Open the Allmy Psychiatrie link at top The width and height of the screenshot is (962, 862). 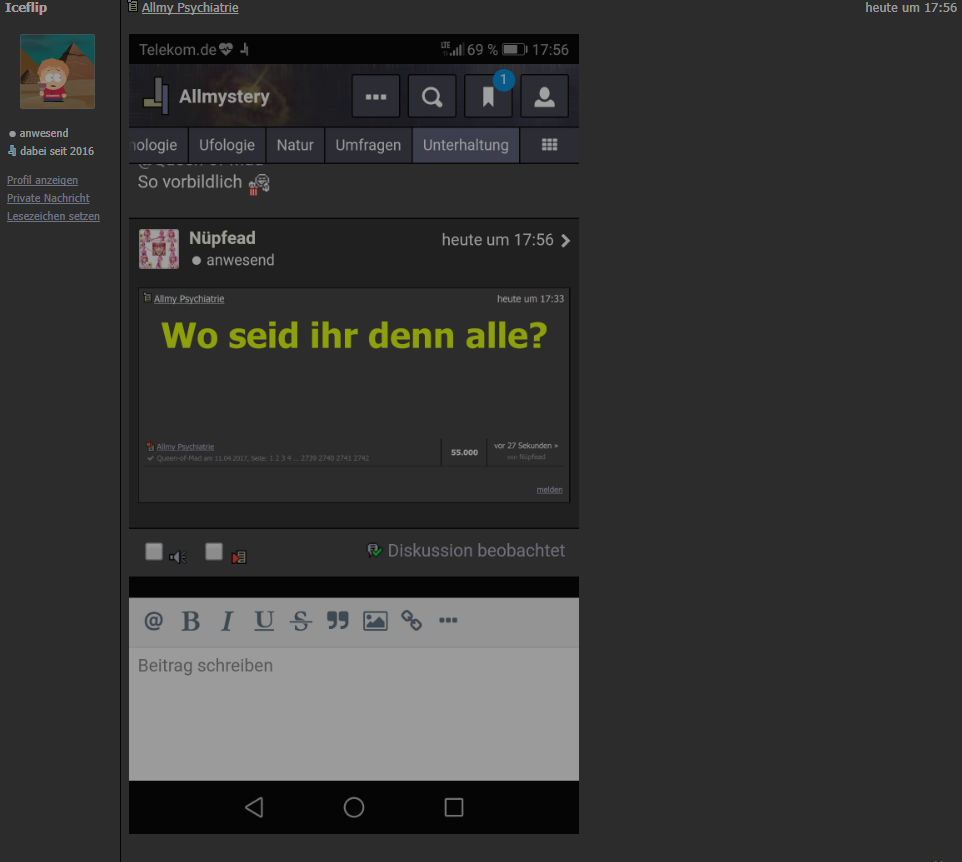coord(190,7)
